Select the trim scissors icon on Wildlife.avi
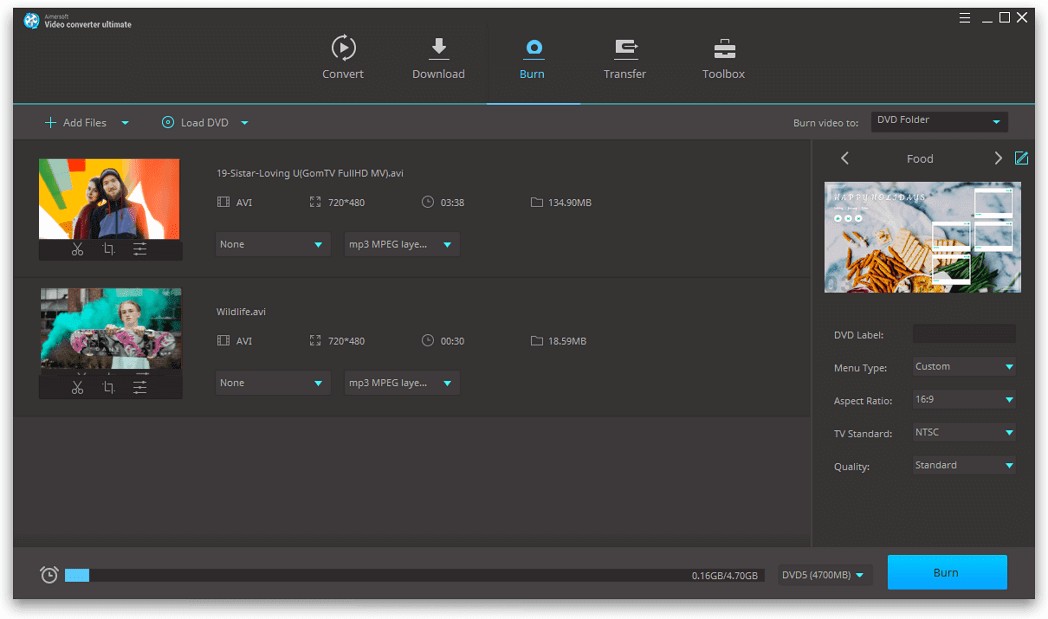The width and height of the screenshot is (1048, 619). coord(77,387)
